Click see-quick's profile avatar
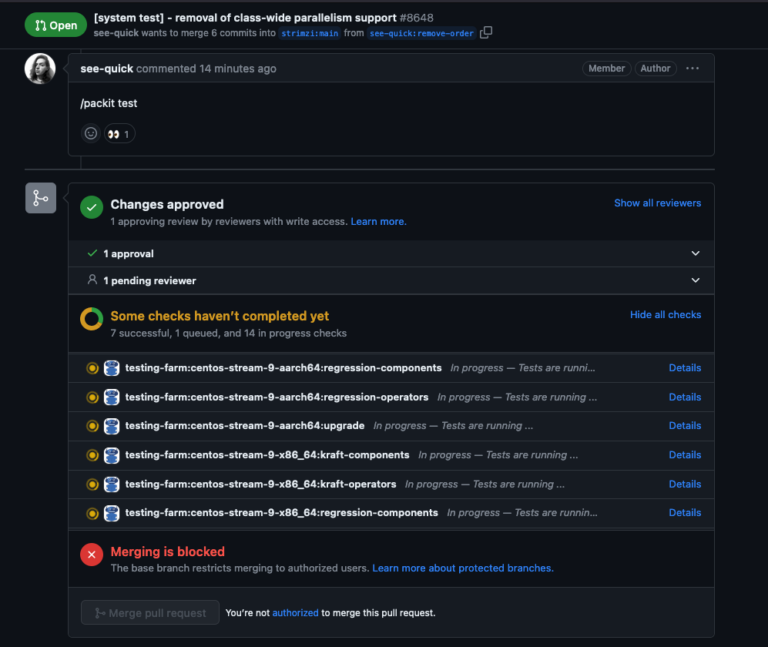The image size is (768, 647). tap(40, 69)
